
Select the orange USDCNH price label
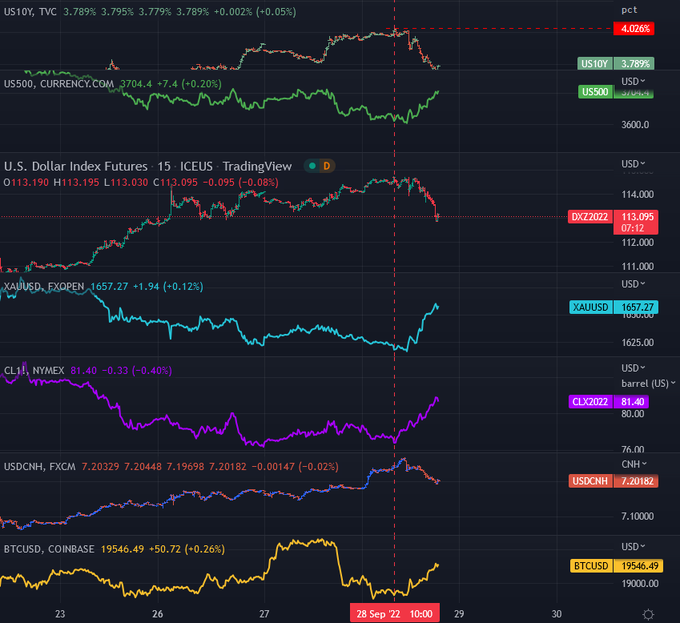[590, 482]
